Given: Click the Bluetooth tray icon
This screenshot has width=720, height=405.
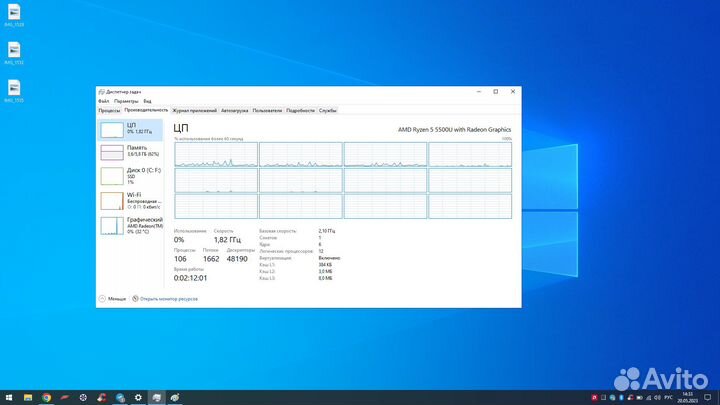Looking at the screenshot, I should click(621, 398).
